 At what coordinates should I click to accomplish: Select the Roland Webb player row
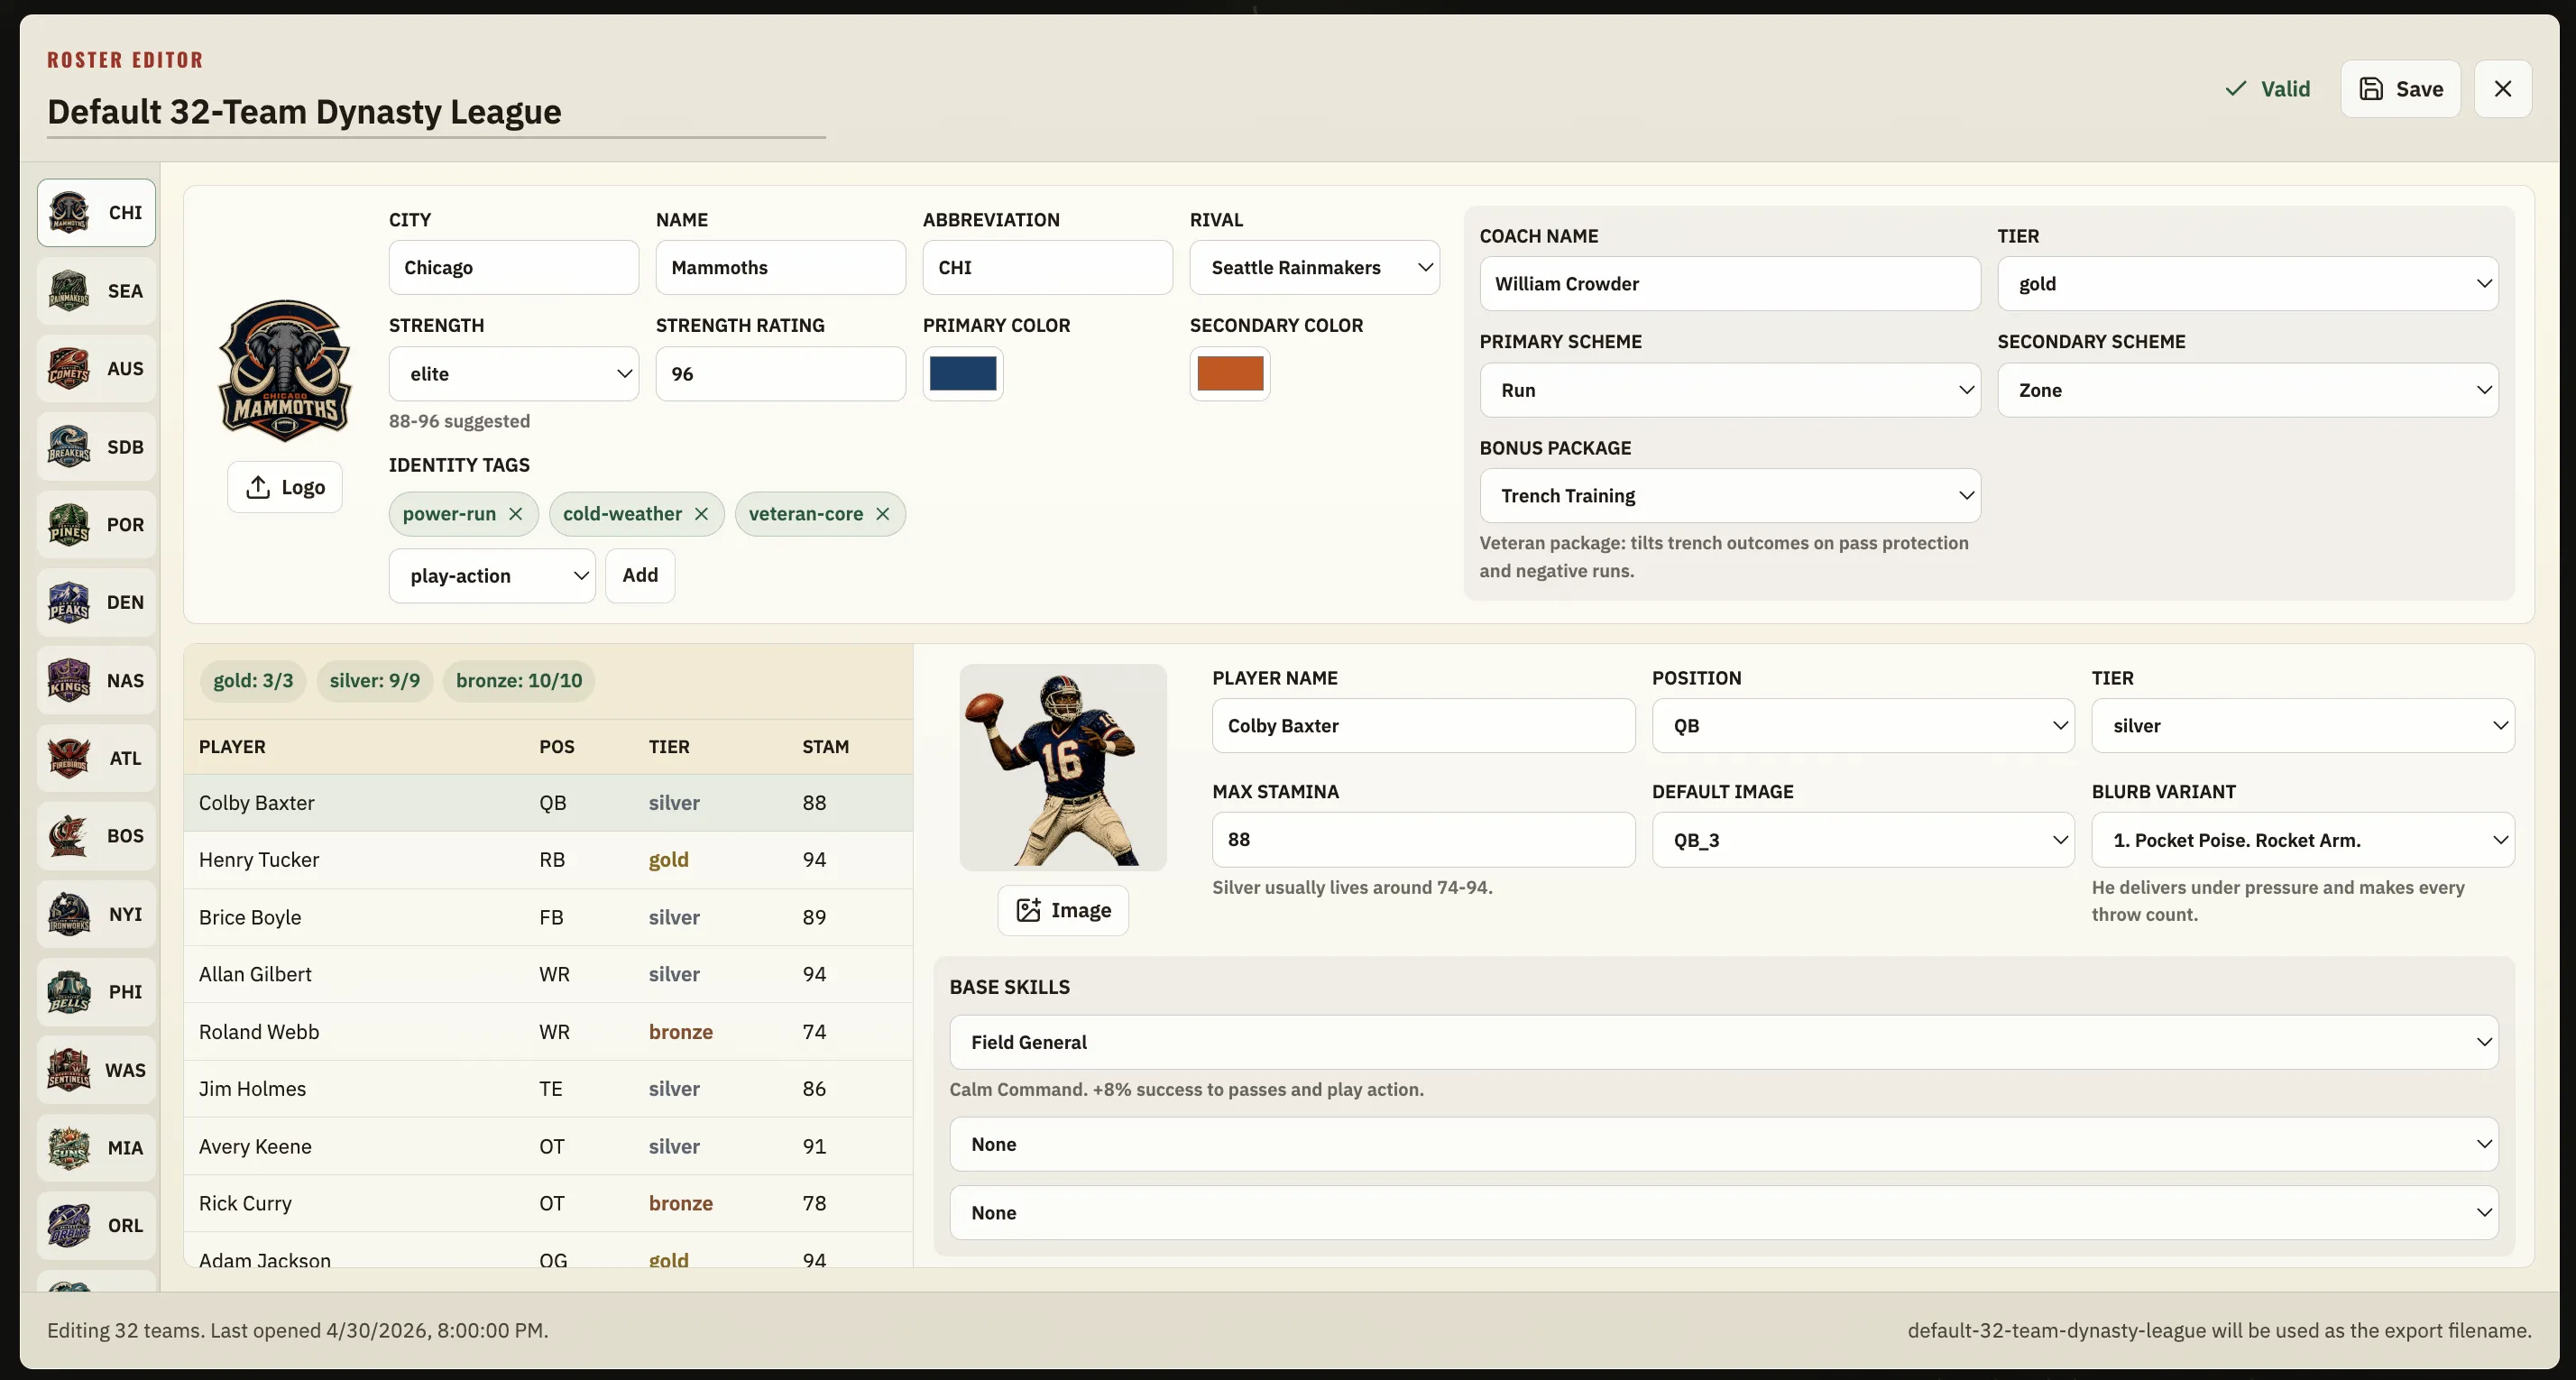click(x=548, y=1032)
